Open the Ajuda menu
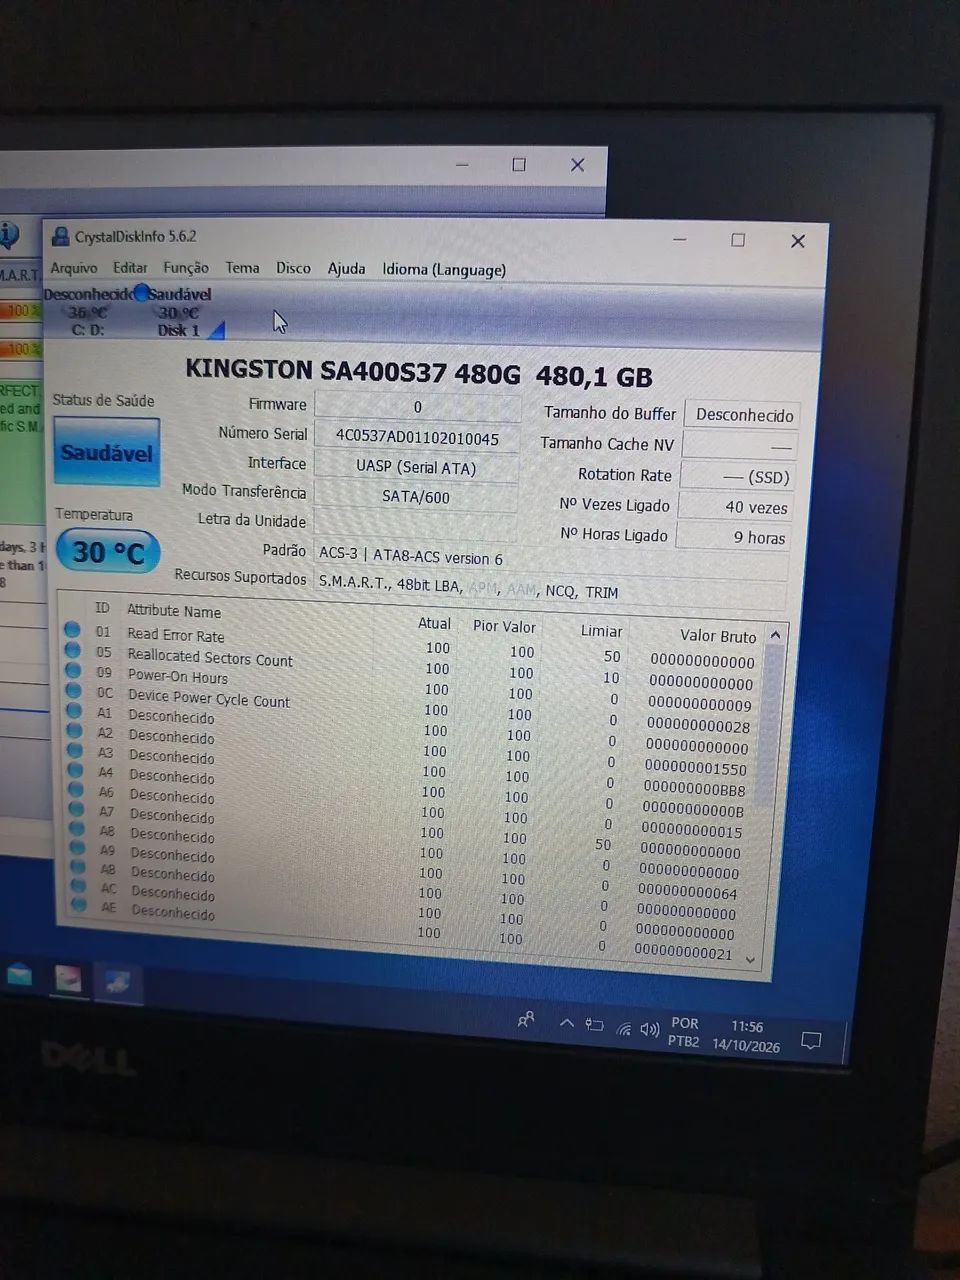 pos(346,269)
